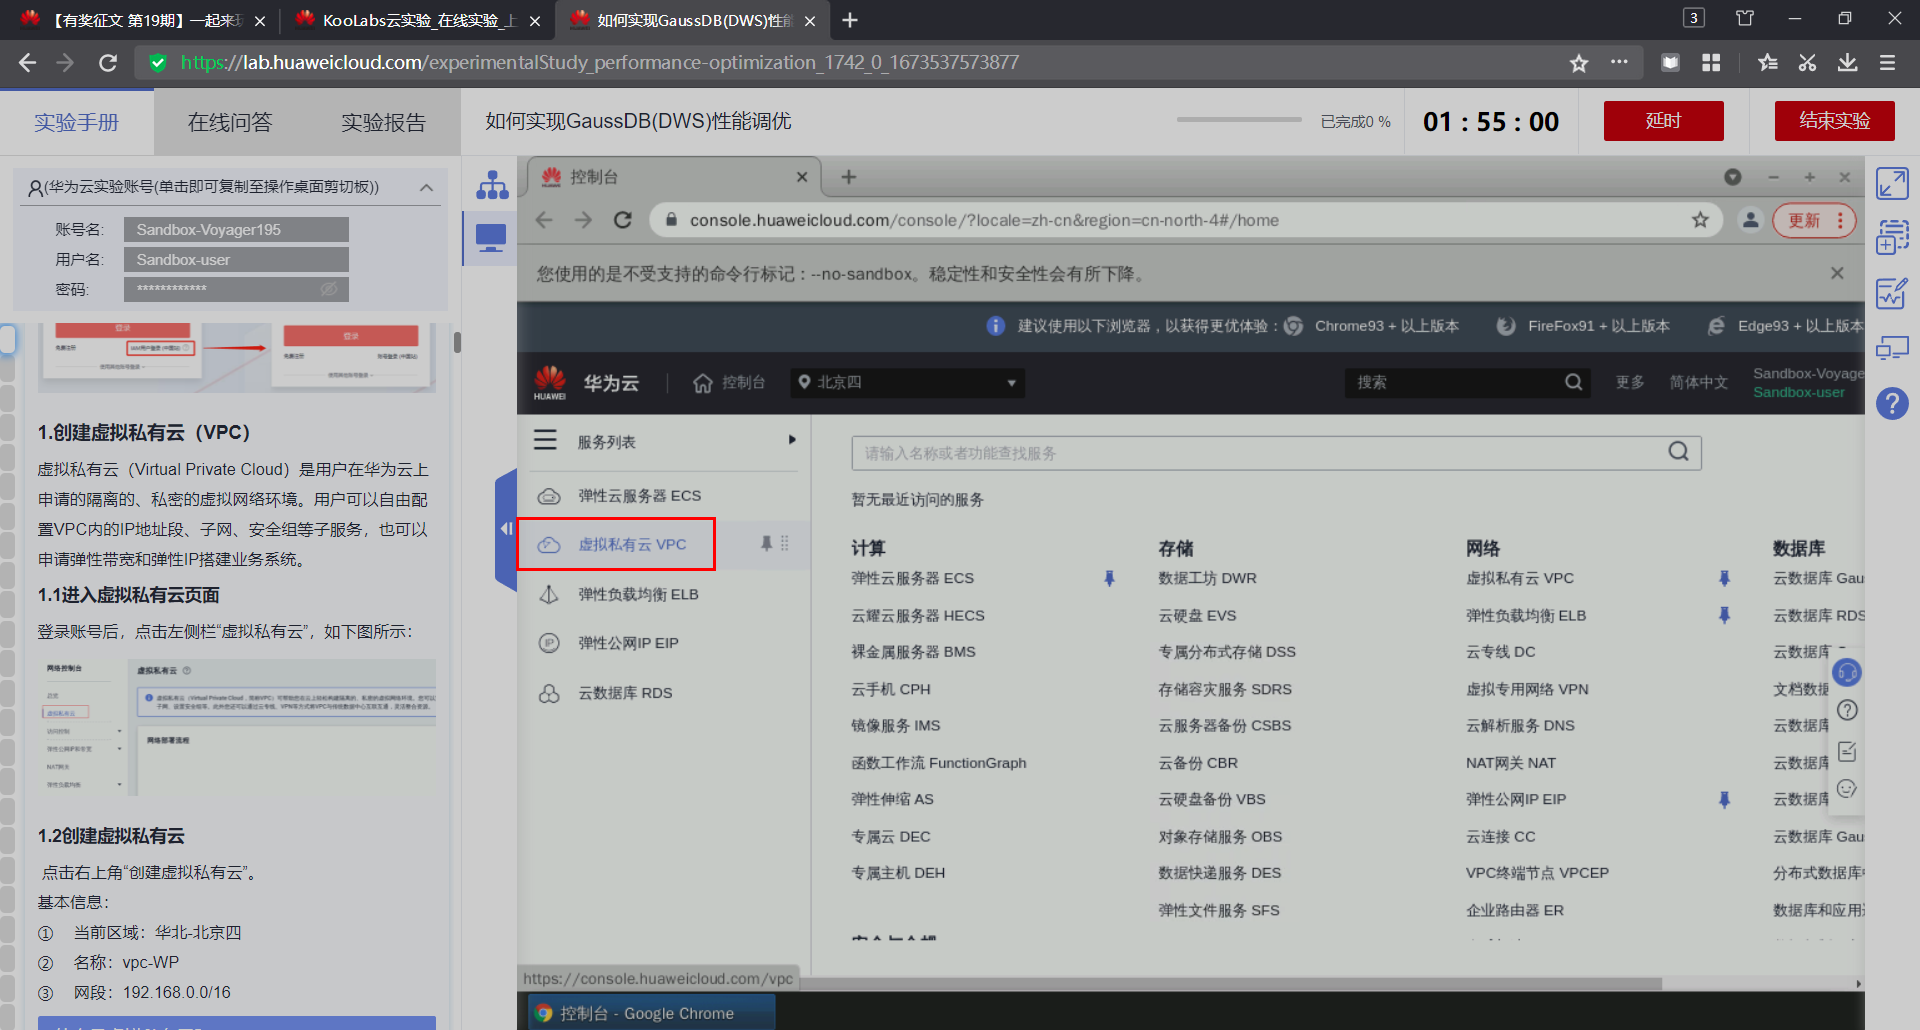
Task: Open the NAT网关 NAT link
Action: [x=1511, y=762]
